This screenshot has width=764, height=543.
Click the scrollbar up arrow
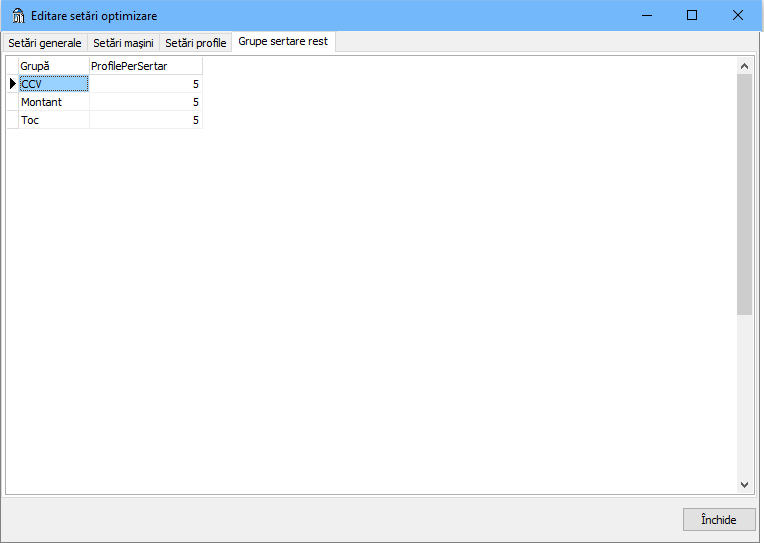pyautogui.click(x=744, y=66)
